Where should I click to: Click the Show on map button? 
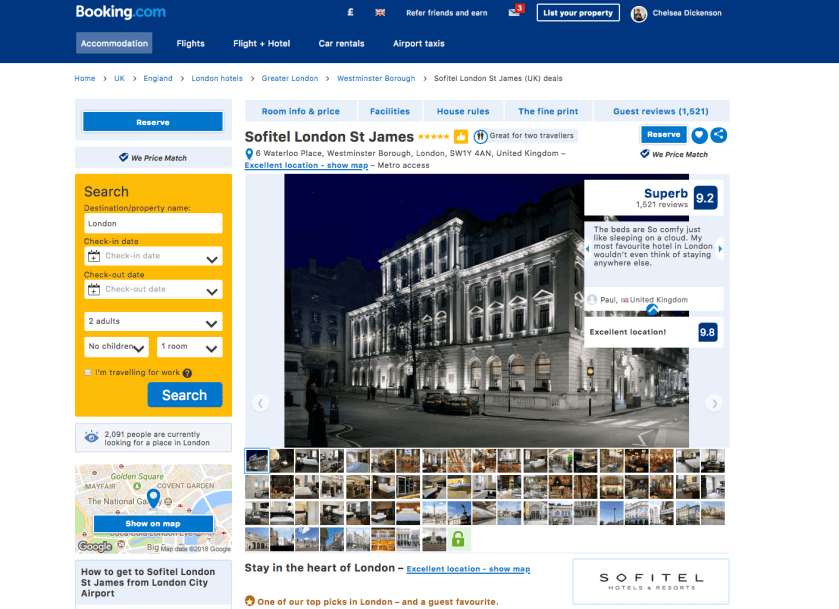(153, 523)
